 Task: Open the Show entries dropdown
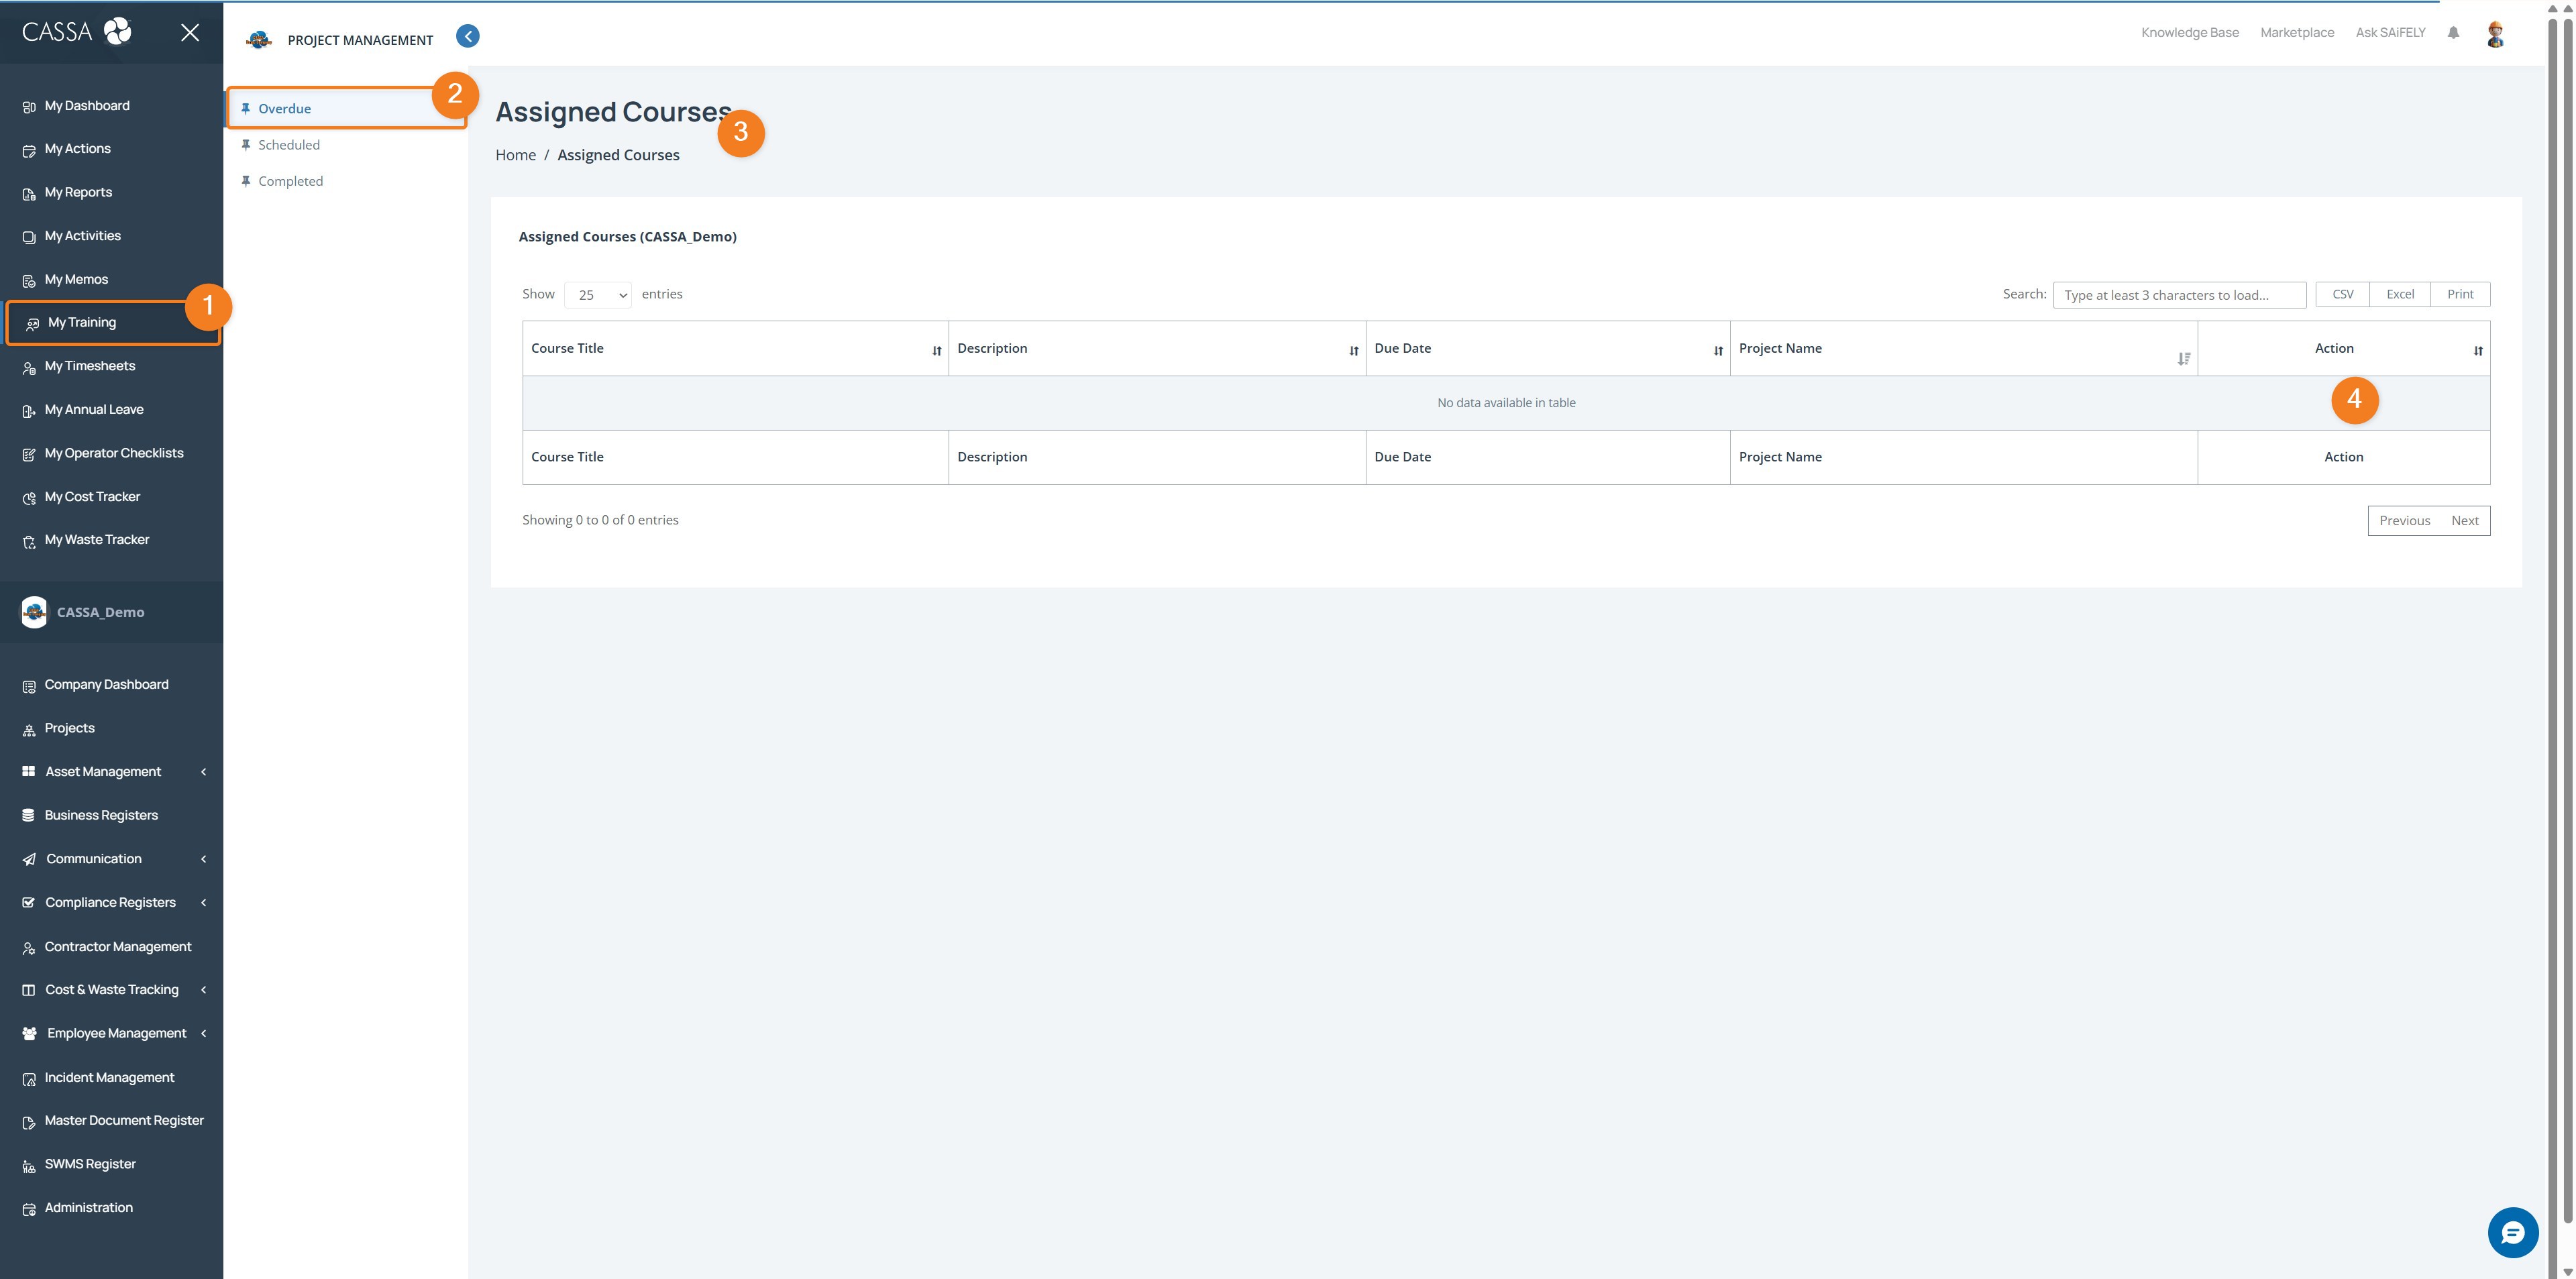[x=598, y=294]
